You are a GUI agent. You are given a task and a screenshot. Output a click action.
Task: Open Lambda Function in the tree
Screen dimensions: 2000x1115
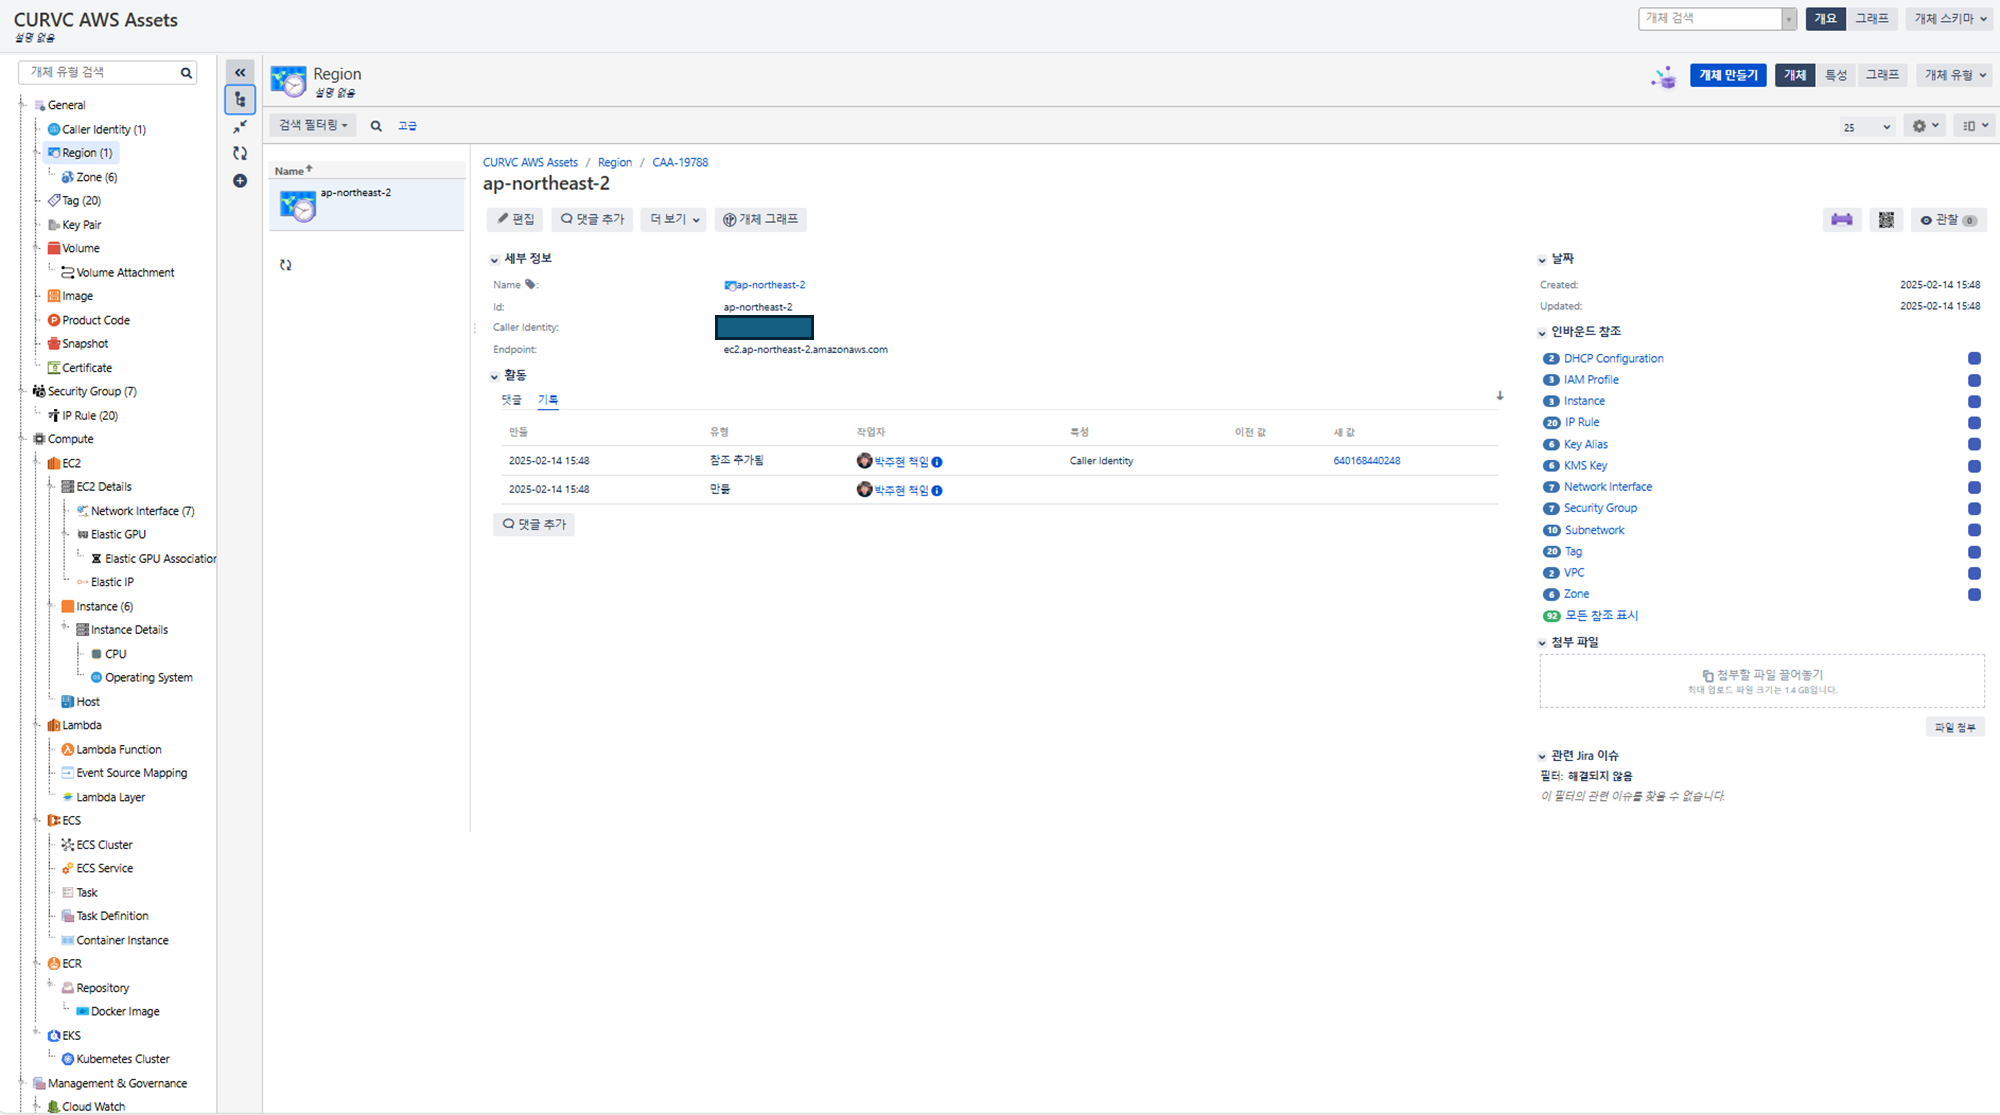118,749
